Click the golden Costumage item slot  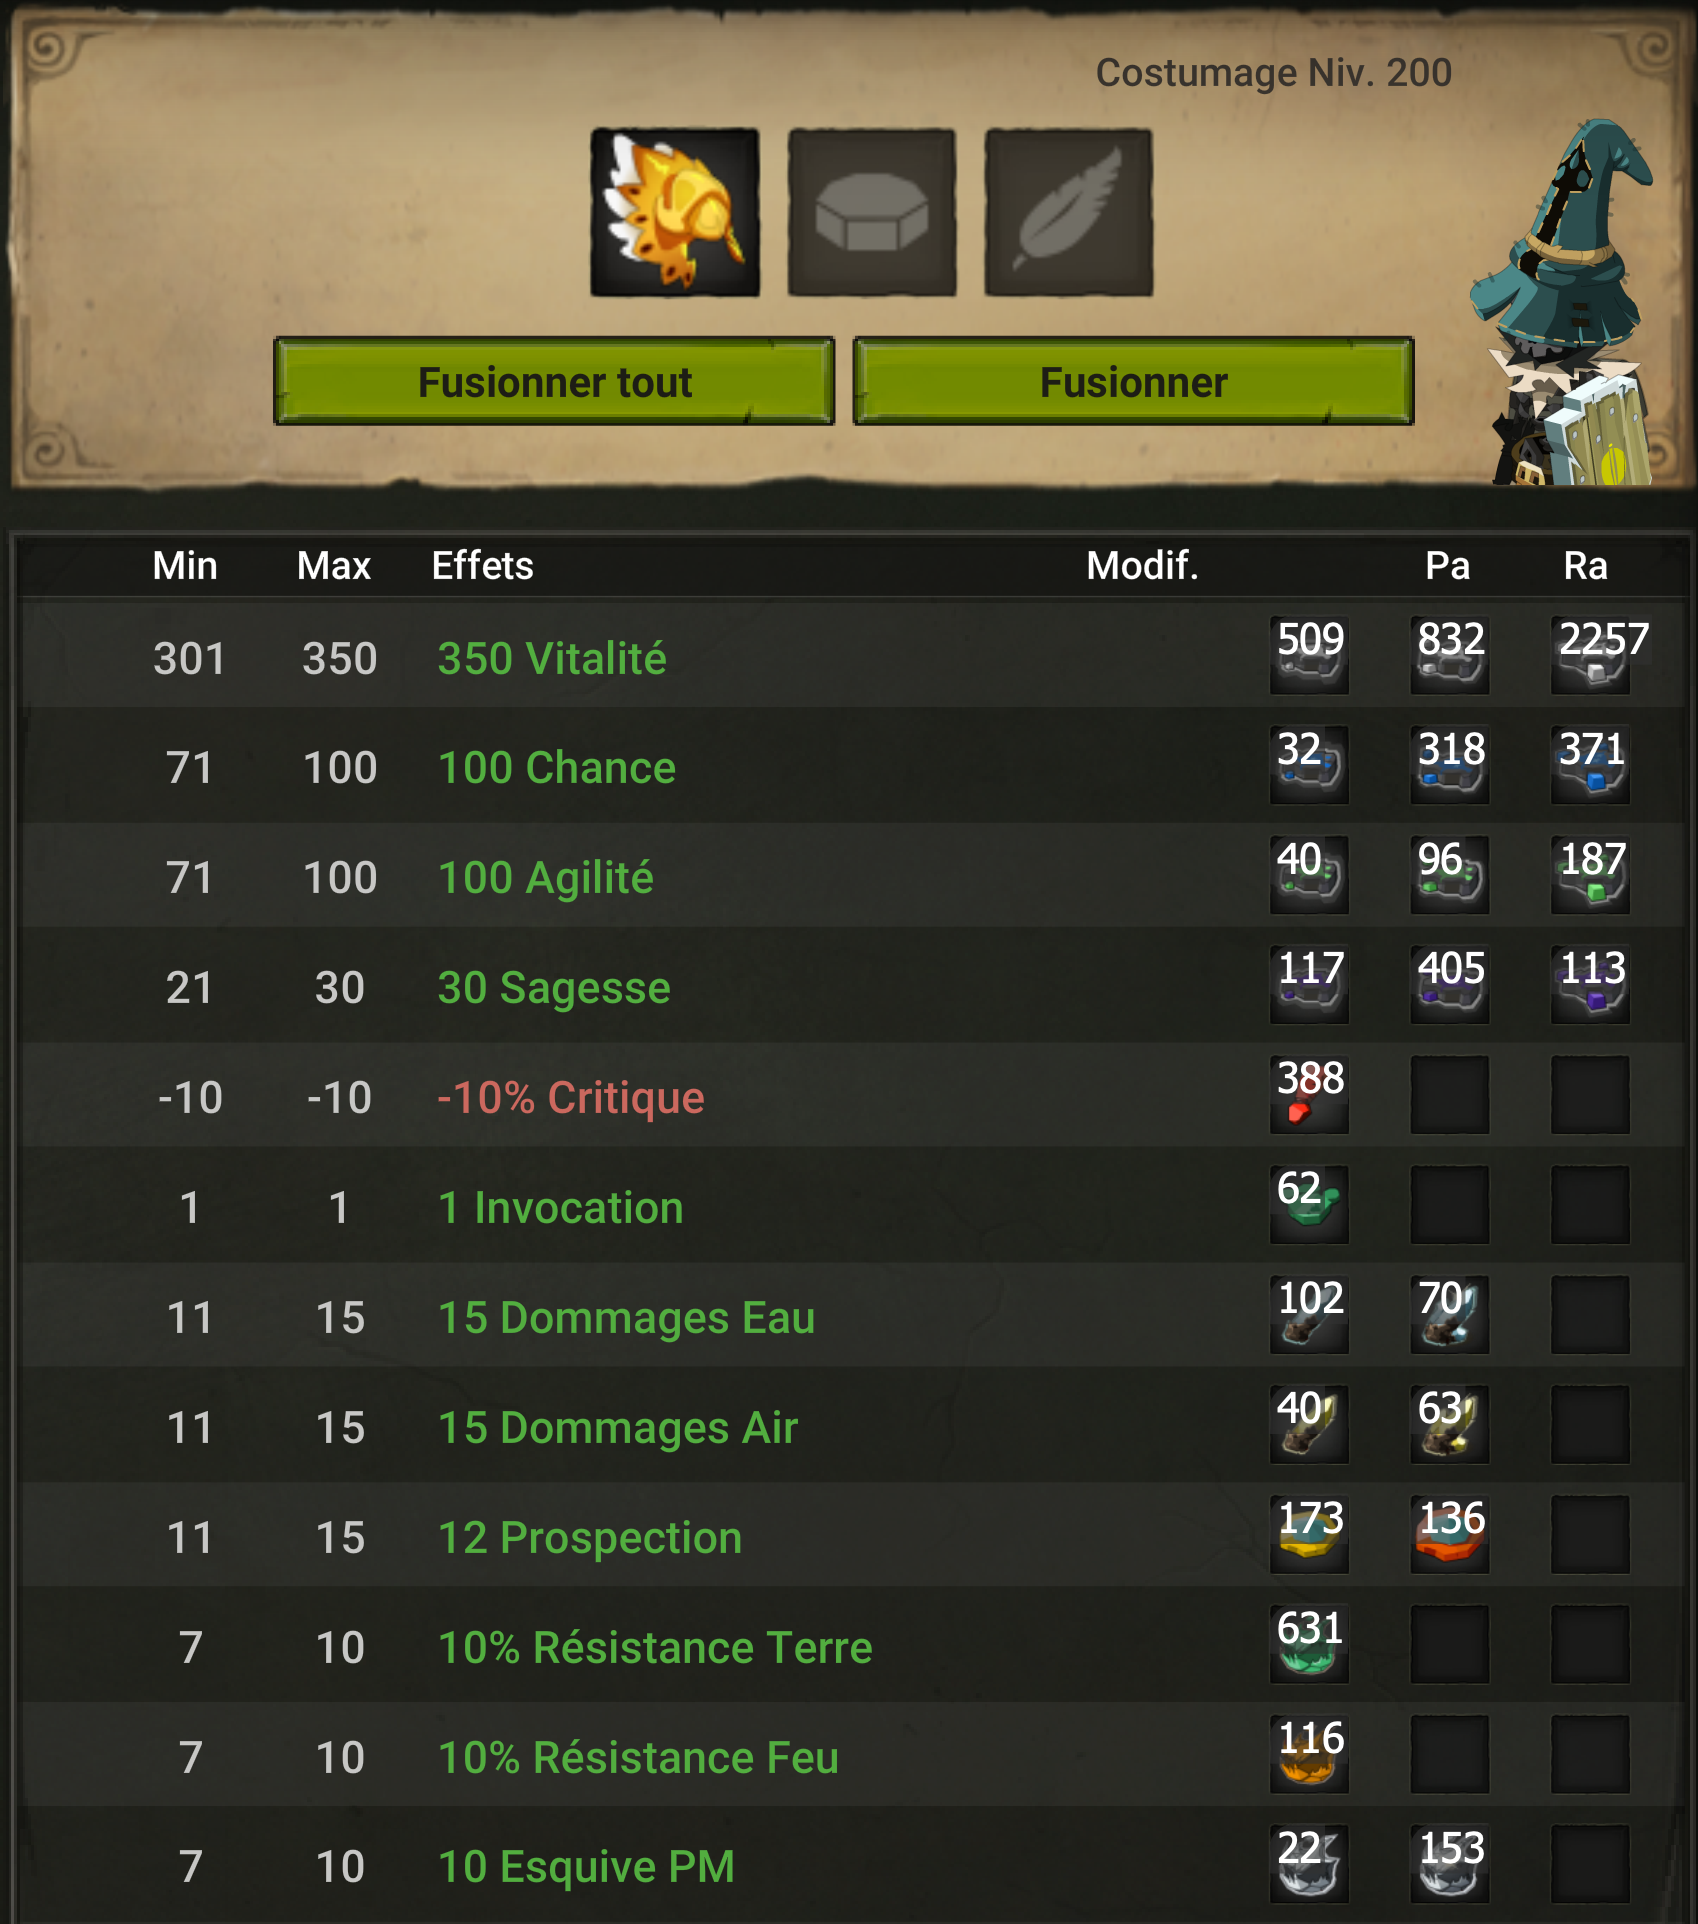675,212
